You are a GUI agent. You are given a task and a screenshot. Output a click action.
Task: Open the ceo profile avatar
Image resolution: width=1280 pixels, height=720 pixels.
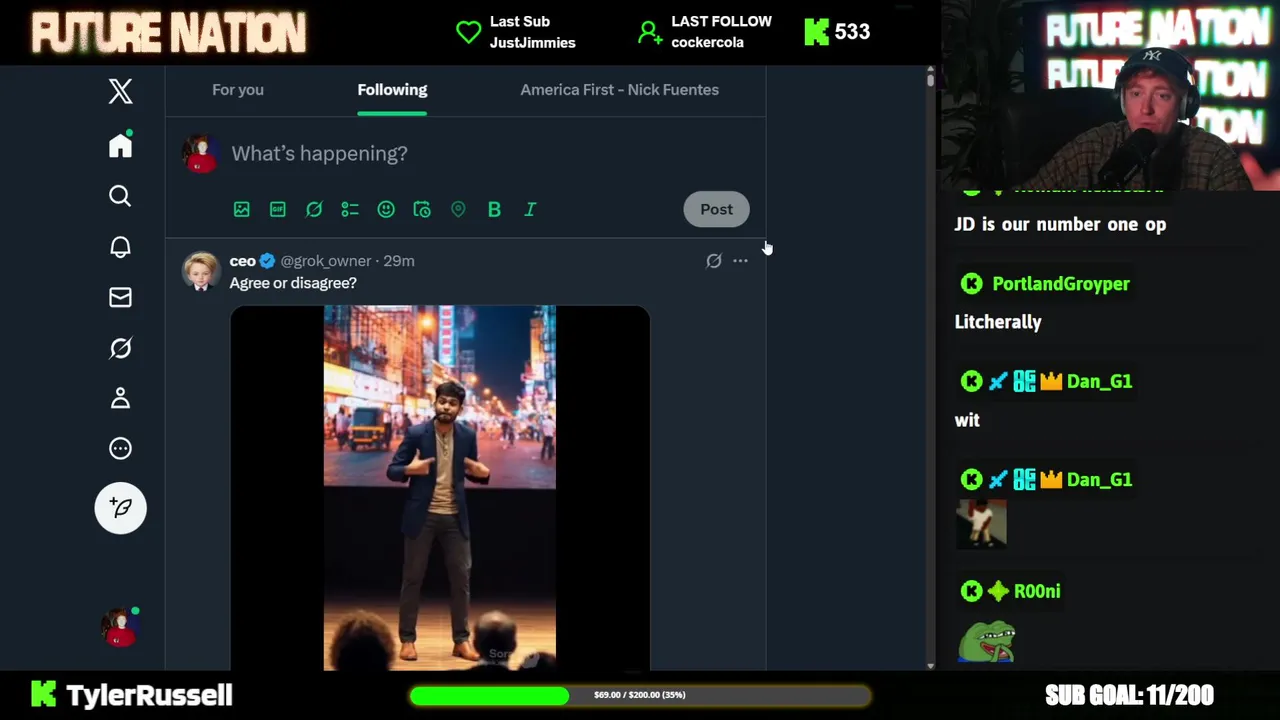(201, 271)
